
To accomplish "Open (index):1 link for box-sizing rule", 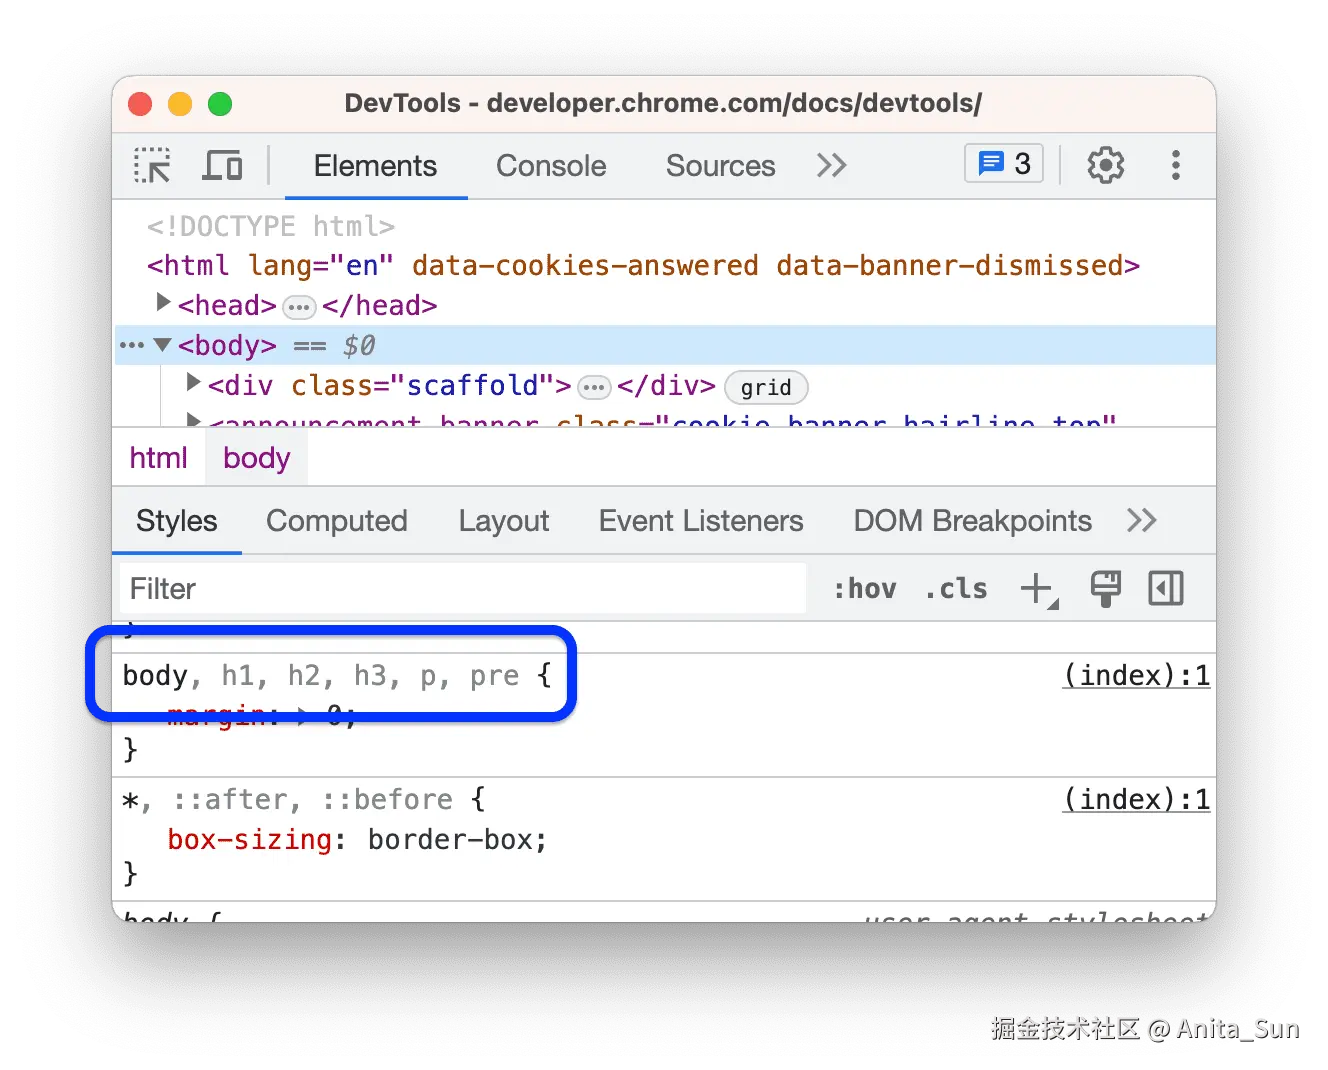I will pyautogui.click(x=1136, y=800).
